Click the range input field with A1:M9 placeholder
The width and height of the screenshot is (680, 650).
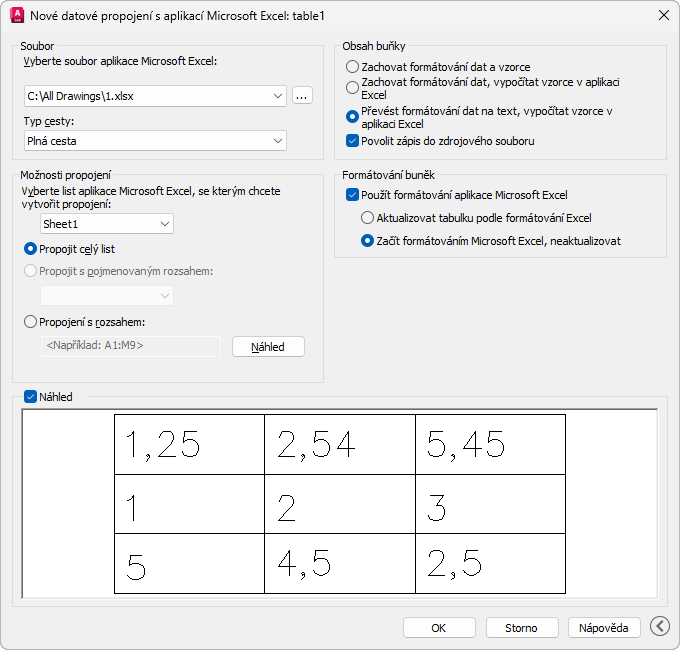131,346
